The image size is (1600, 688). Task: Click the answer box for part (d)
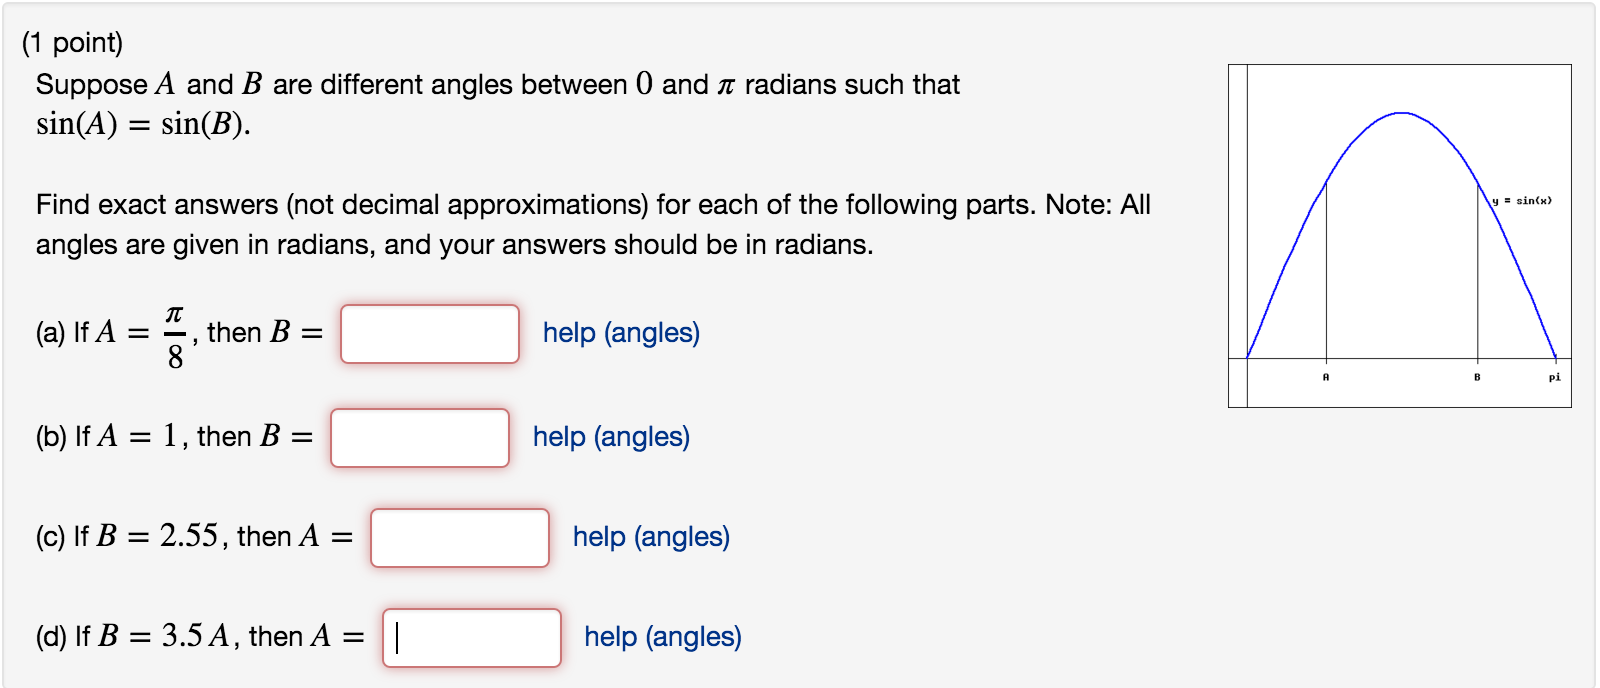(x=472, y=638)
